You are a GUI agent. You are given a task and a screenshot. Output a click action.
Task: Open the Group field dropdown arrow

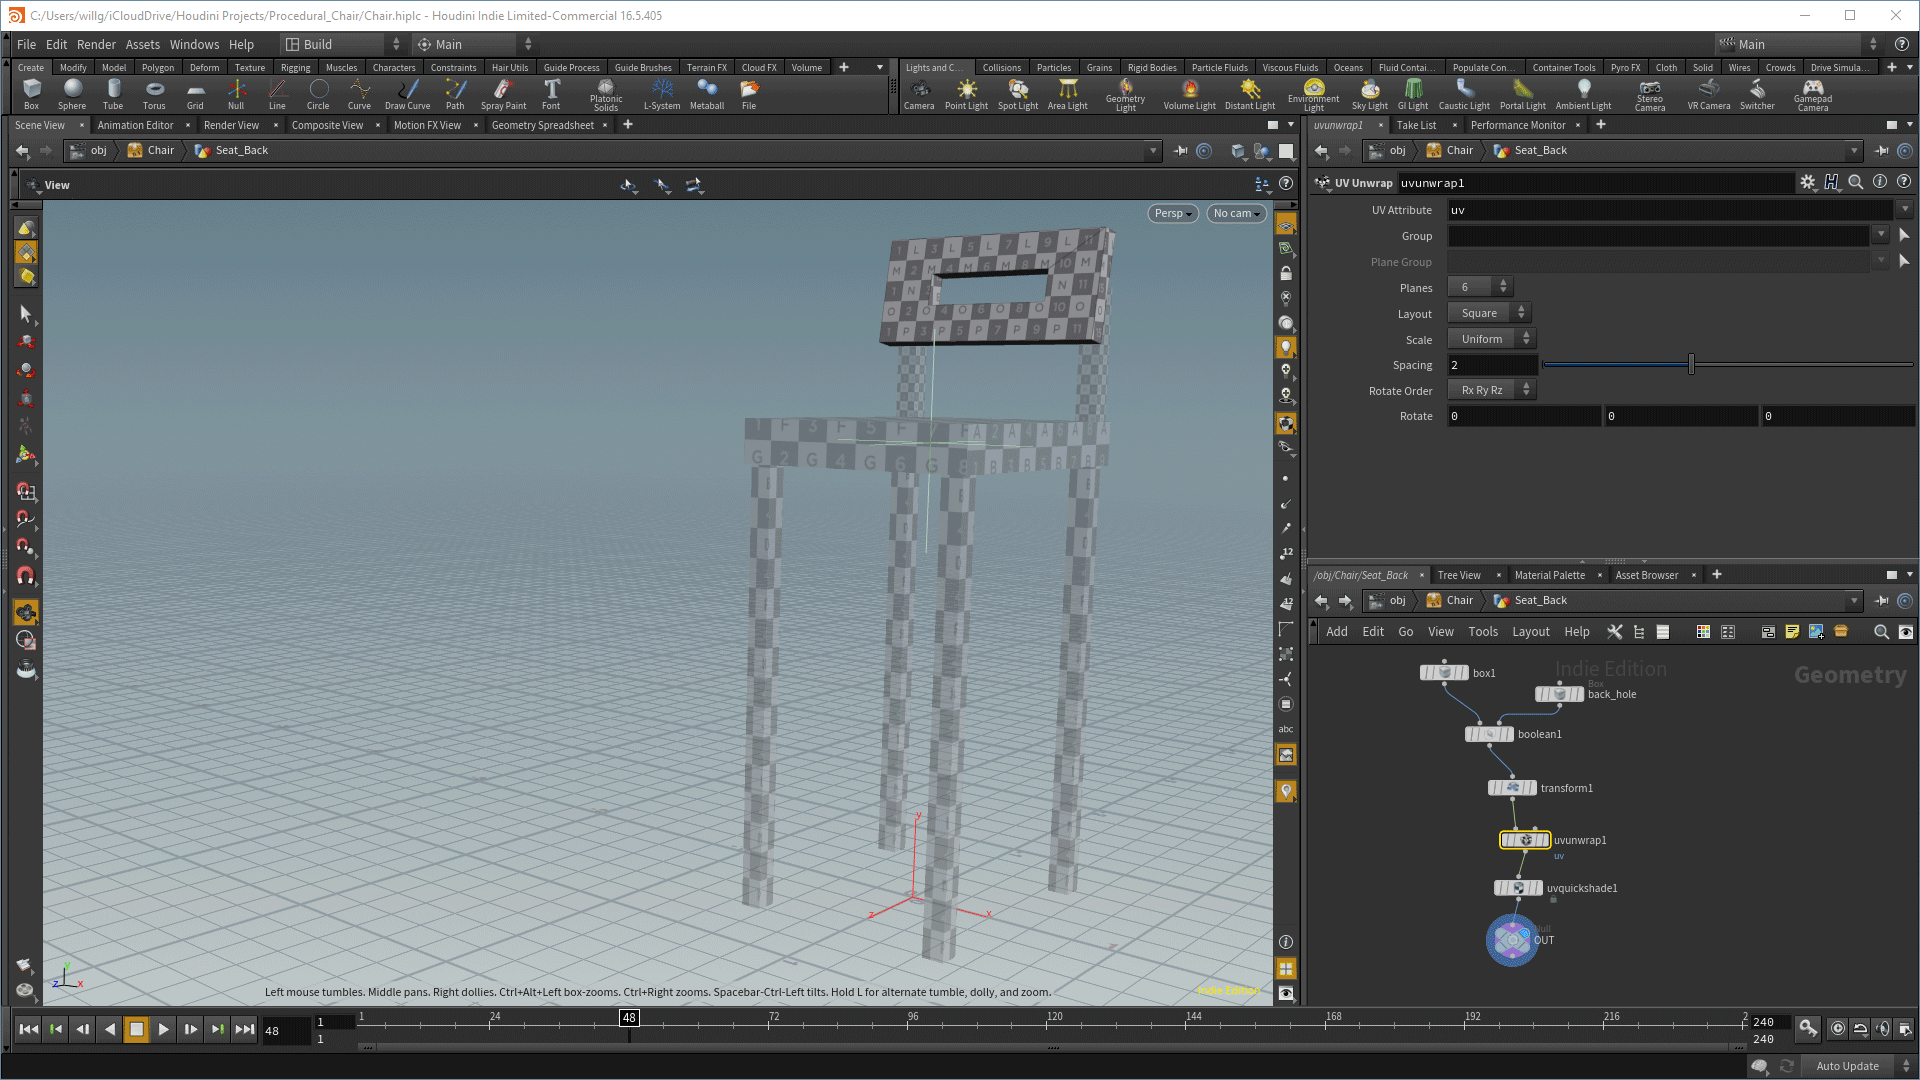(1881, 235)
